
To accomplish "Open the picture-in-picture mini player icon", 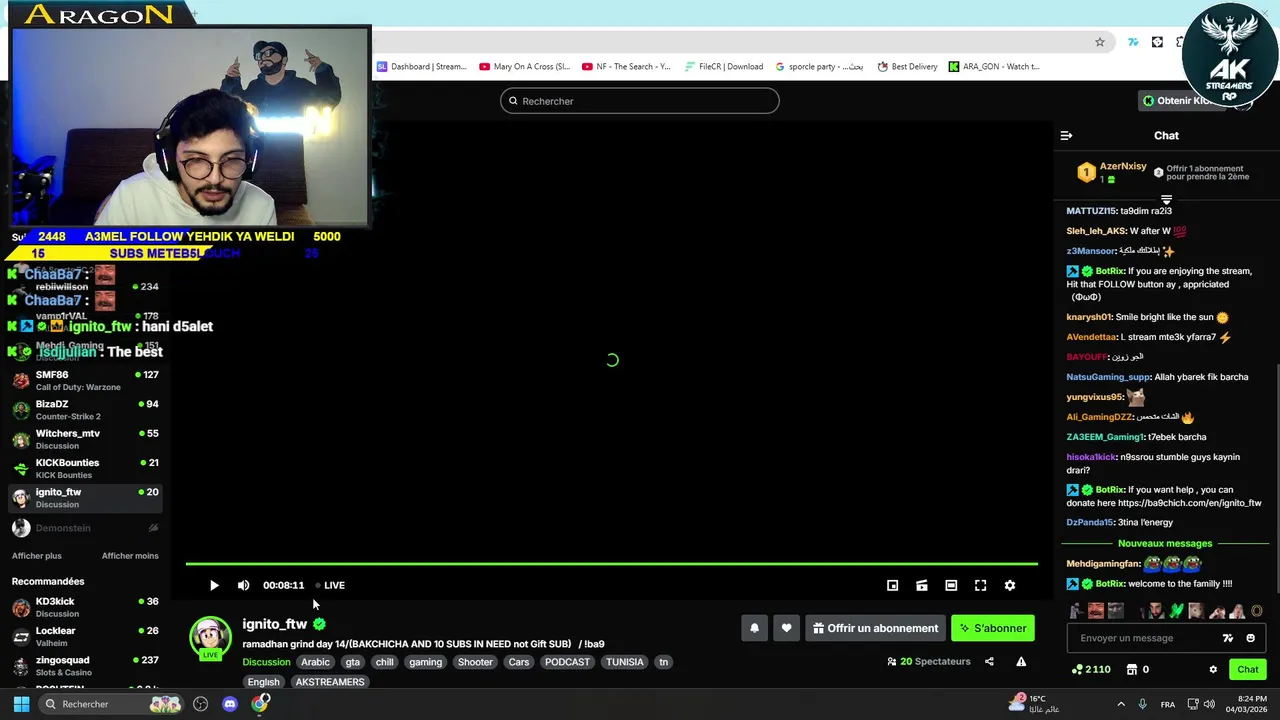I will [x=892, y=585].
